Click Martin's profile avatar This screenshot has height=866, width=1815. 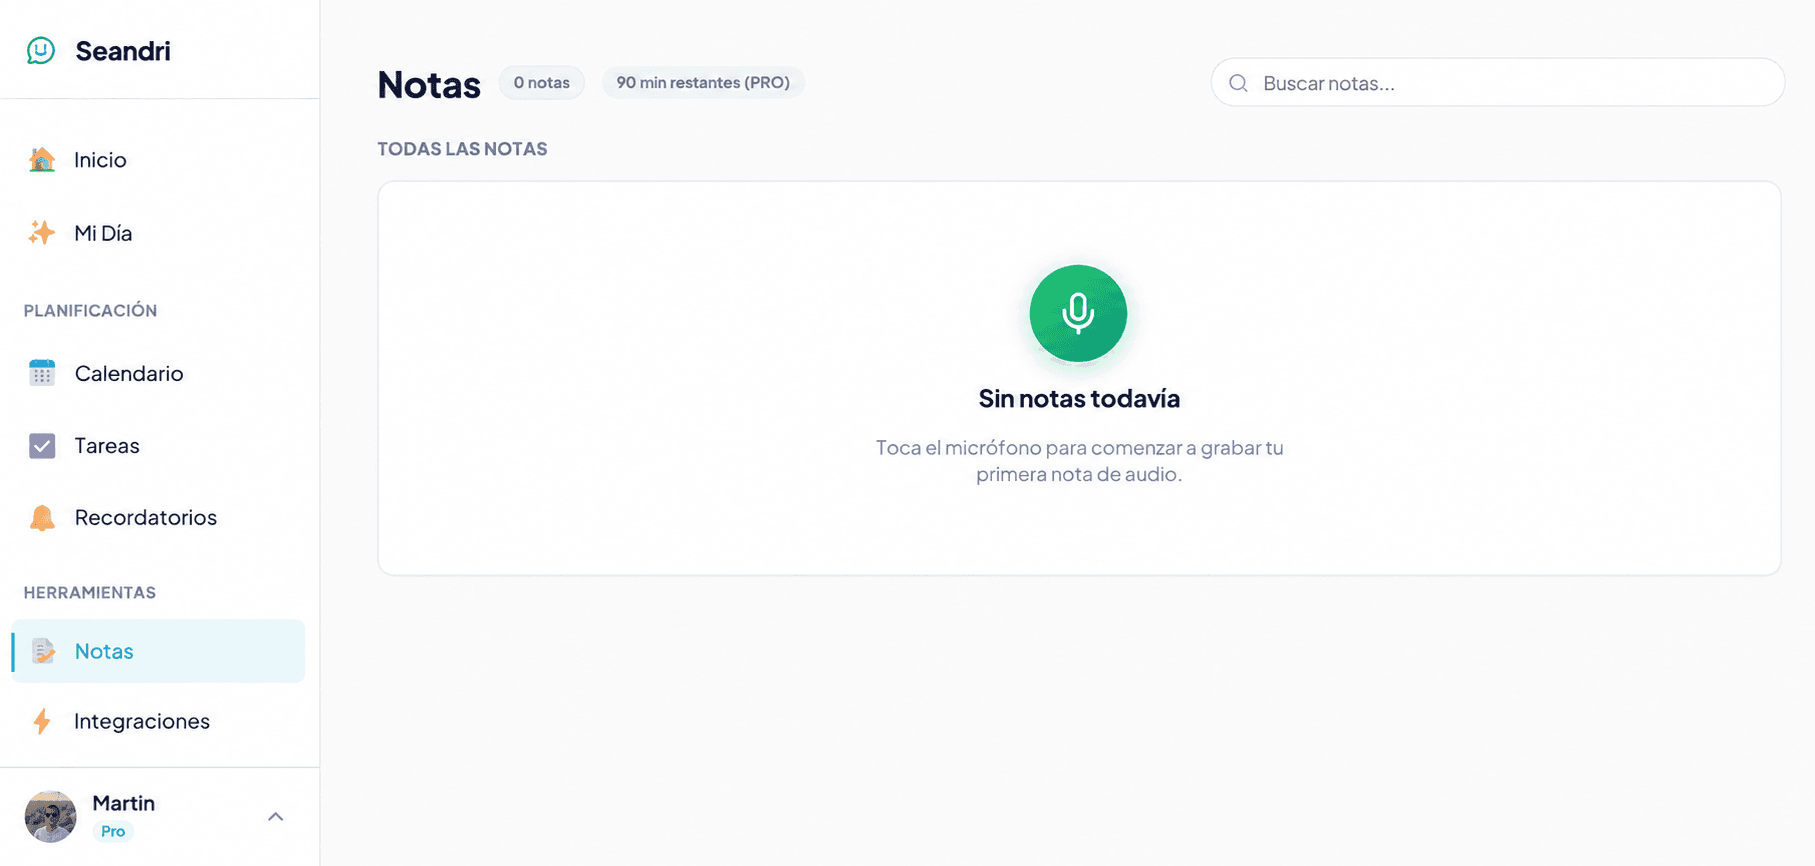click(50, 816)
